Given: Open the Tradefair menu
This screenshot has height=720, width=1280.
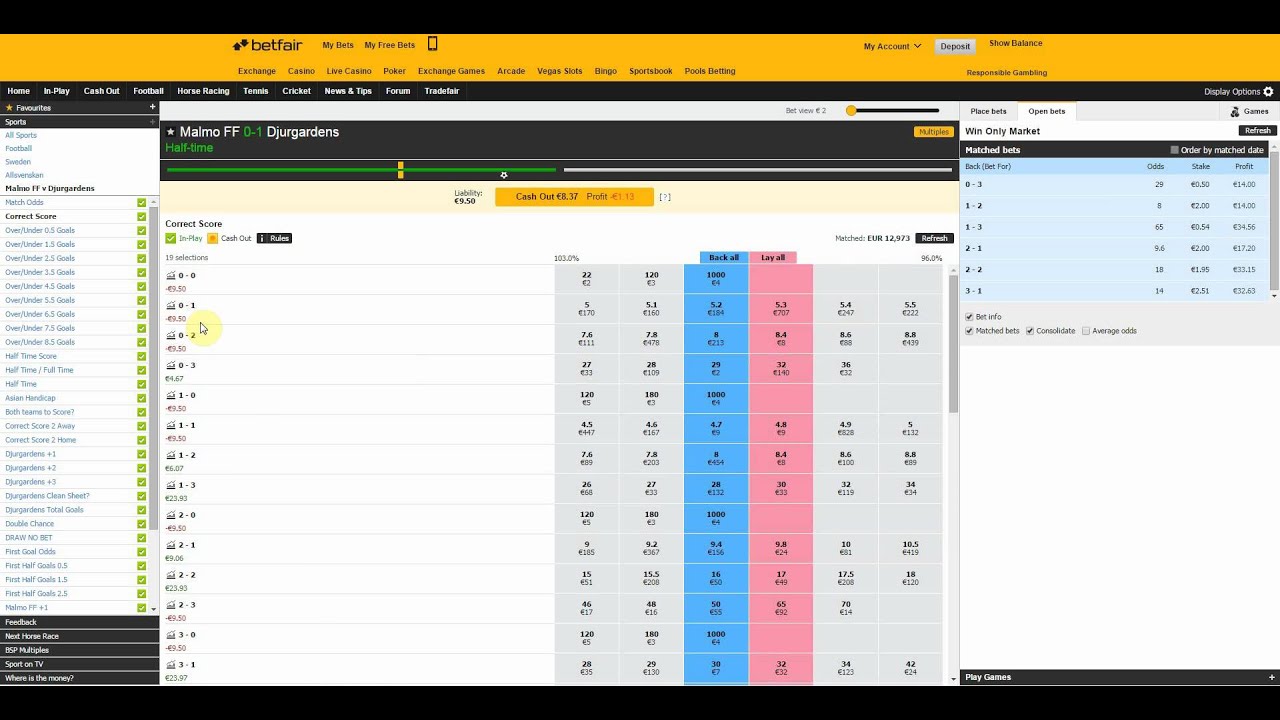Looking at the screenshot, I should [441, 91].
